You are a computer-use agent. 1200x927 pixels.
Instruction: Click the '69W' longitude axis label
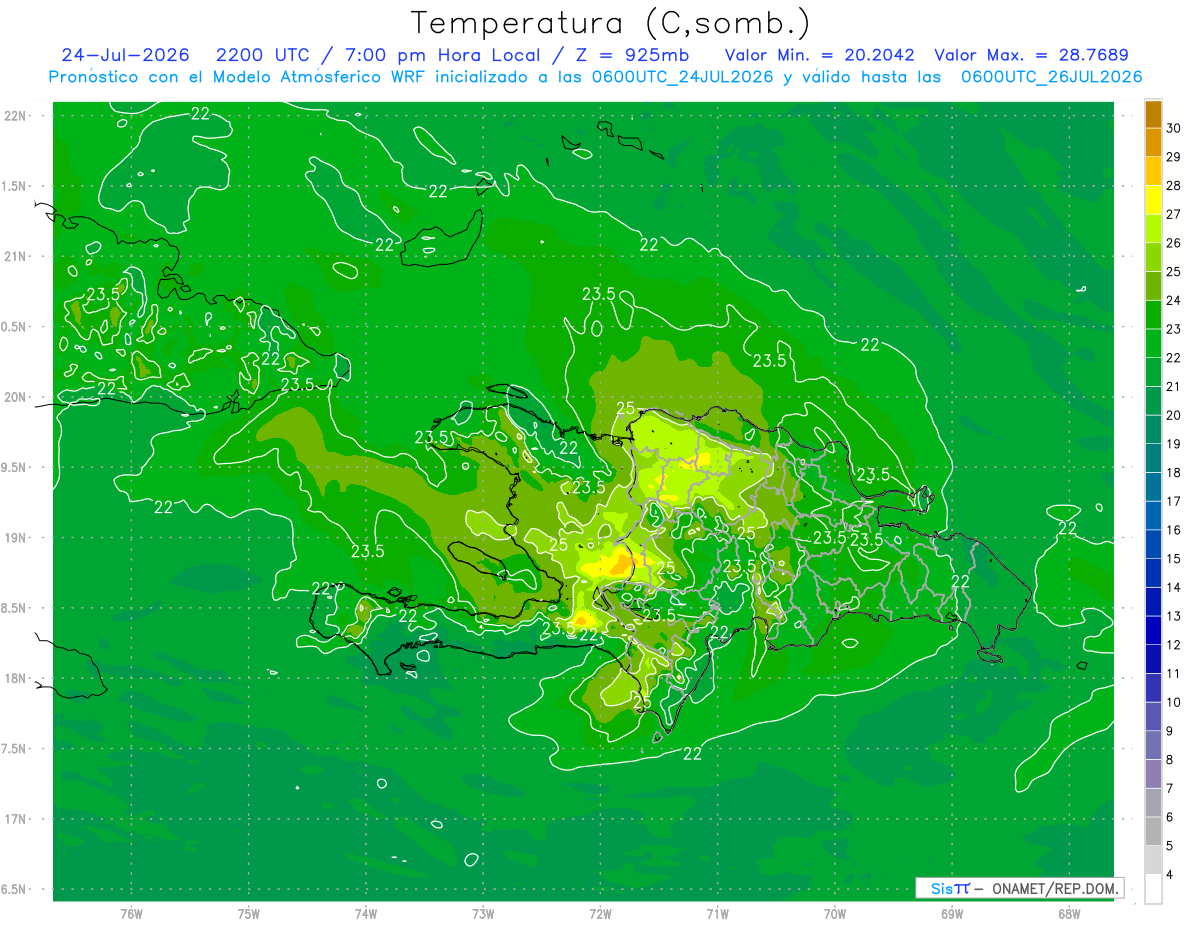(951, 913)
